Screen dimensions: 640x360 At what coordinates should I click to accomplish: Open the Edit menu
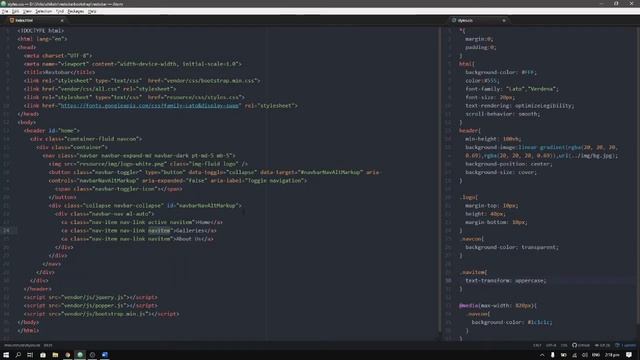(x=15, y=11)
